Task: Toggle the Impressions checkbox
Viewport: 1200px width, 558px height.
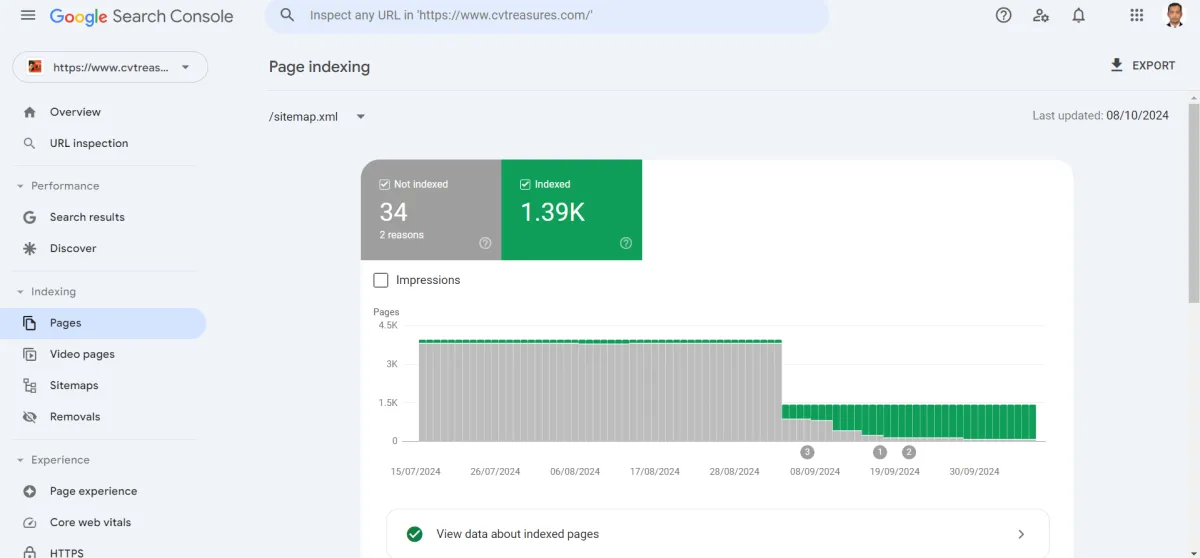Action: point(381,280)
